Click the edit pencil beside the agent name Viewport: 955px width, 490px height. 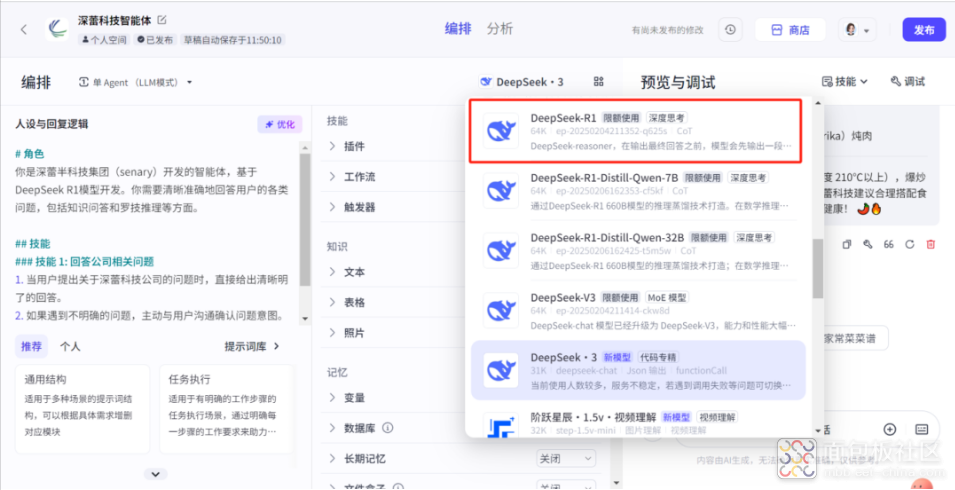[x=162, y=20]
